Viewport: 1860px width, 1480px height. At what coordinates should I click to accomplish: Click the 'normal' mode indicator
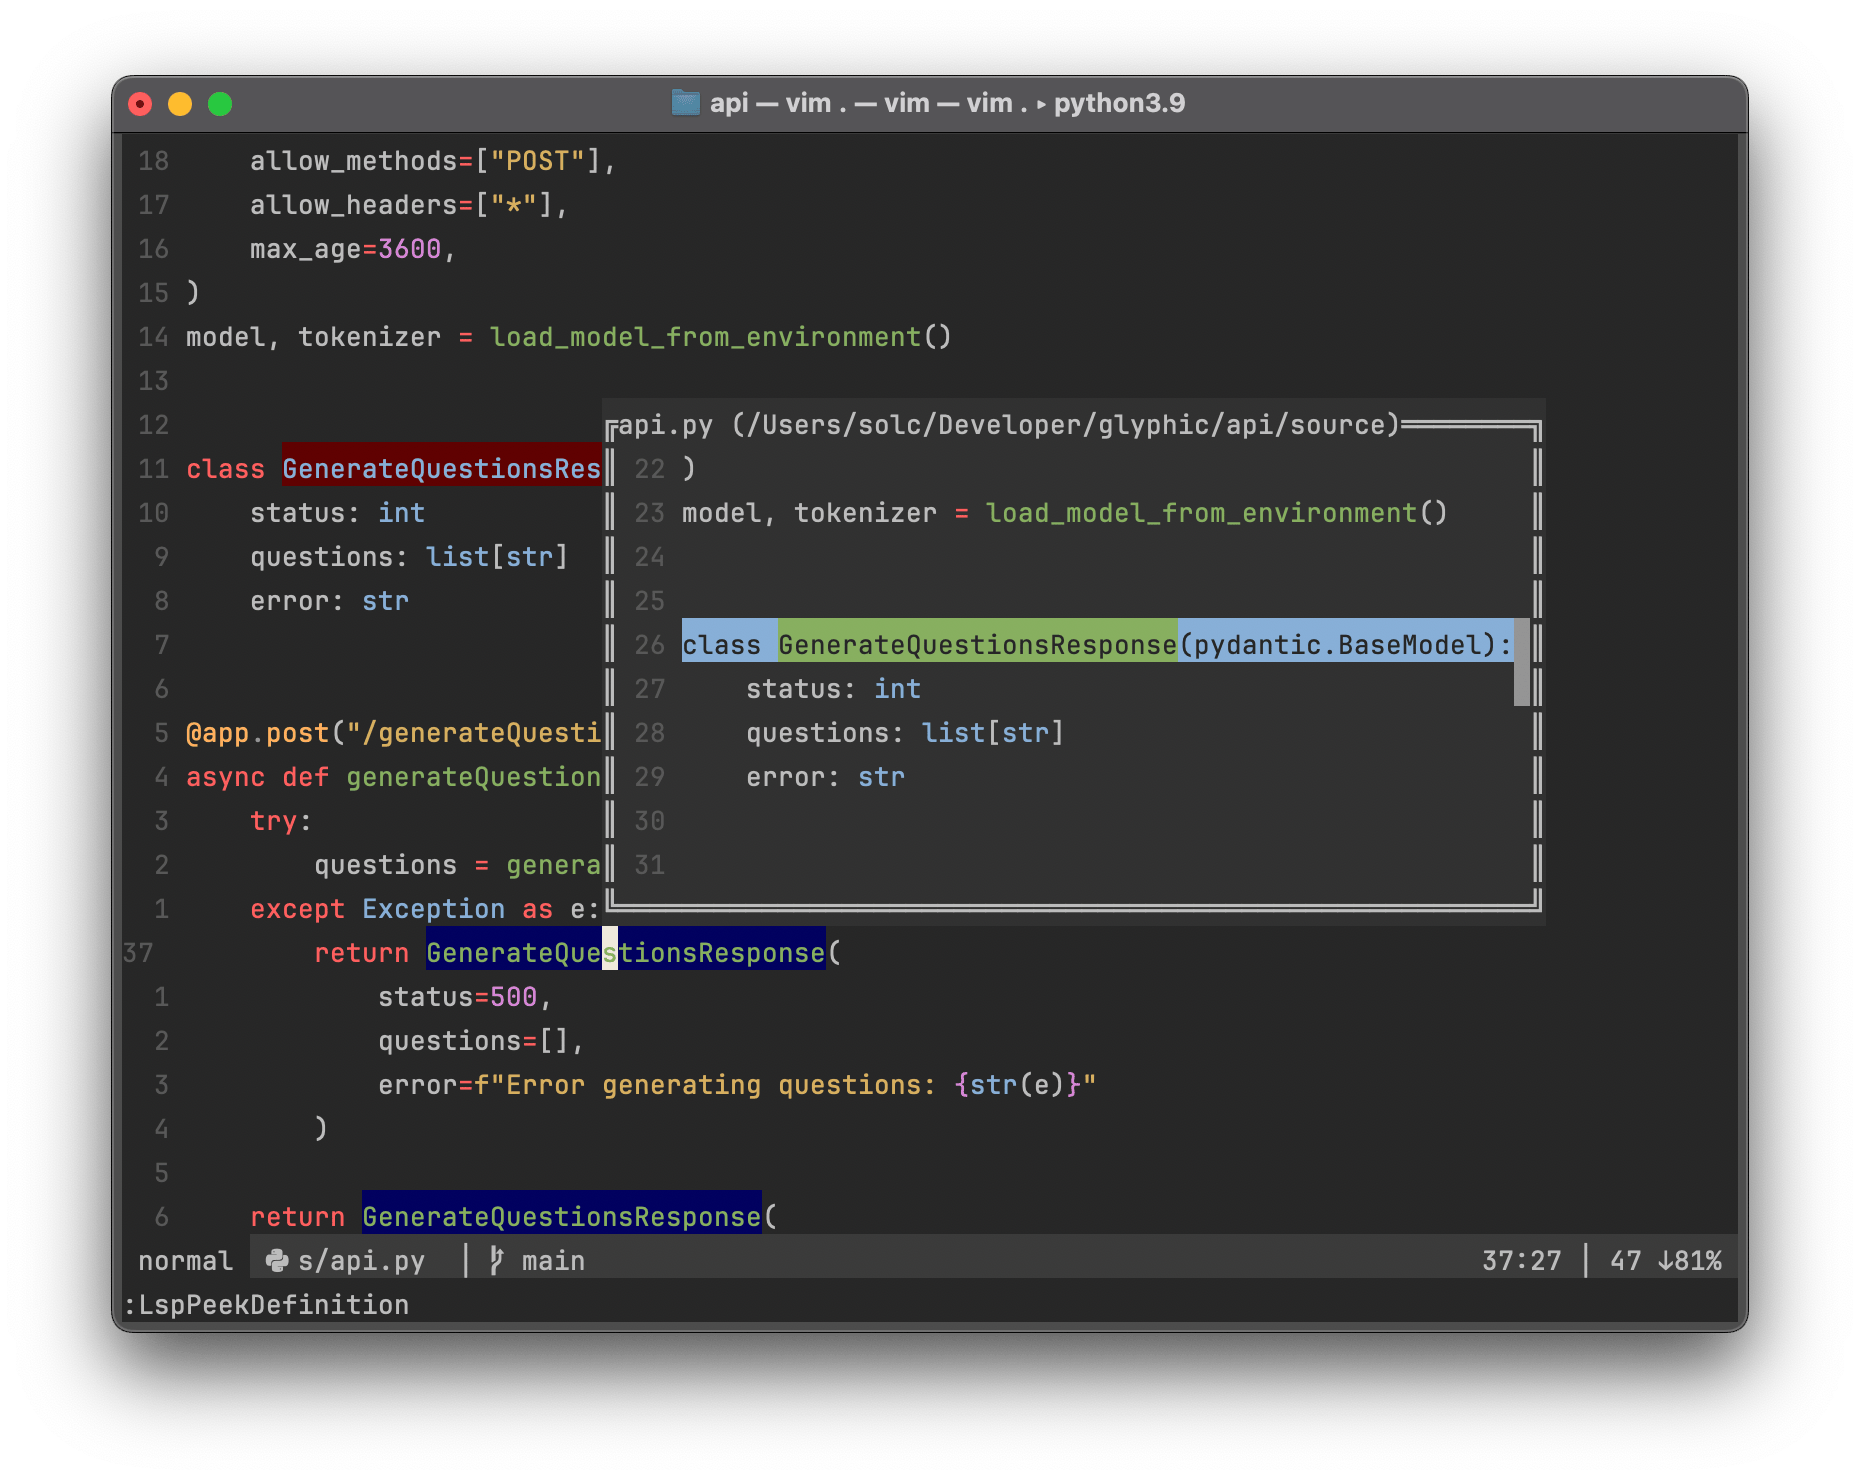185,1261
